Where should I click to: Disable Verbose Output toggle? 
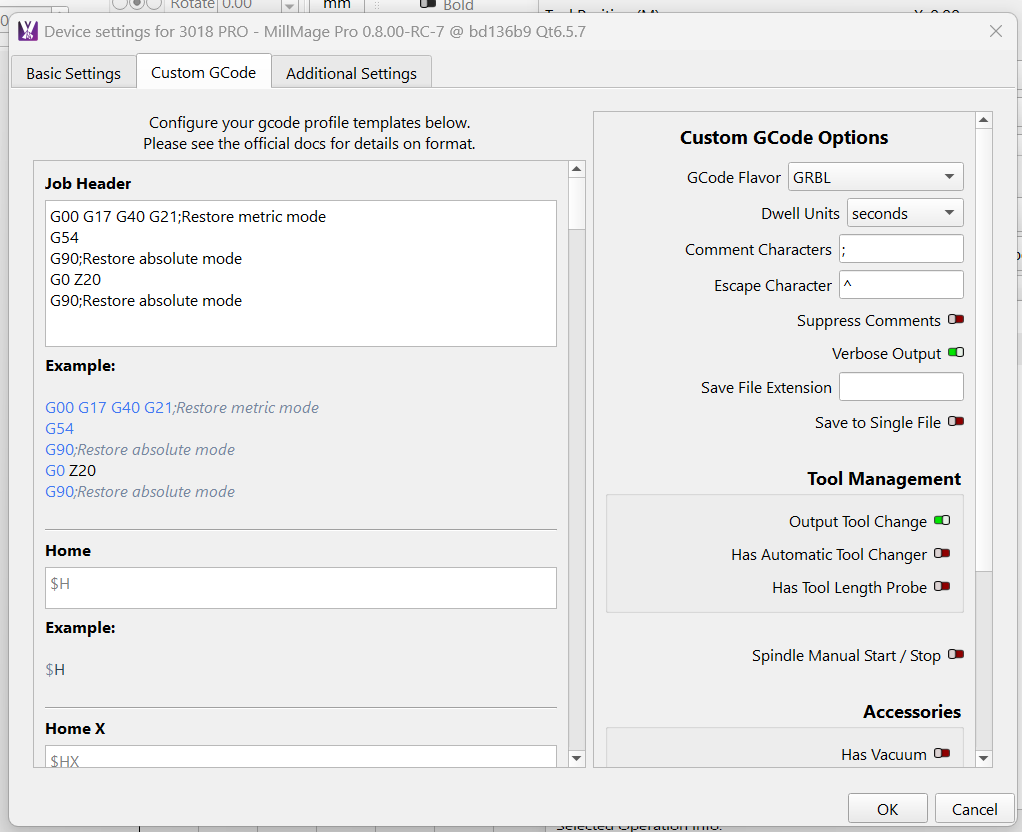tap(956, 353)
